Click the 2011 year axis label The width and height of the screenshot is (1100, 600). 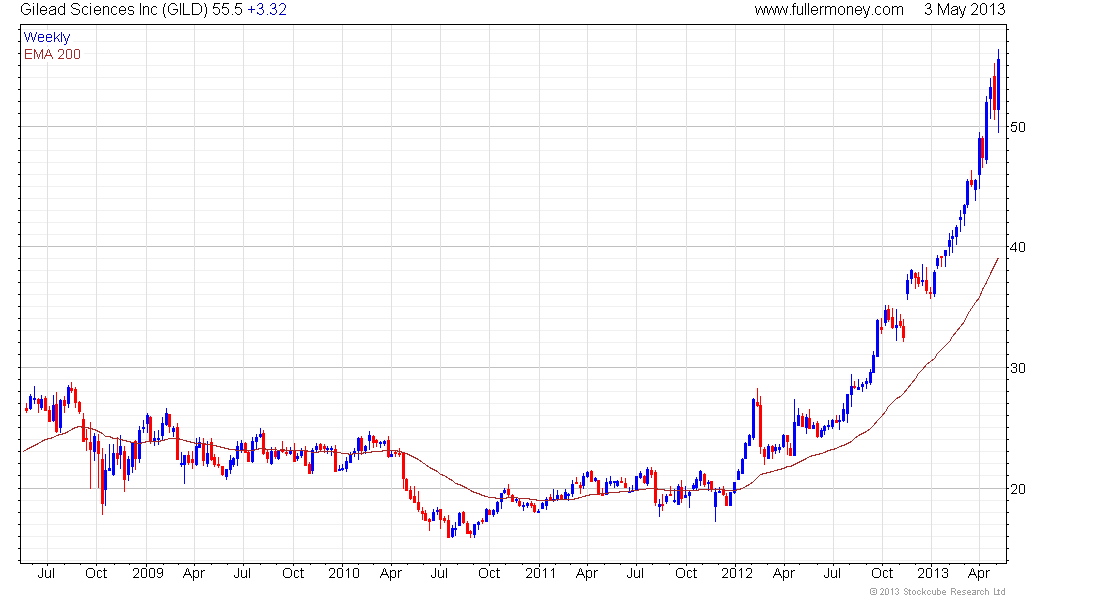tap(540, 573)
